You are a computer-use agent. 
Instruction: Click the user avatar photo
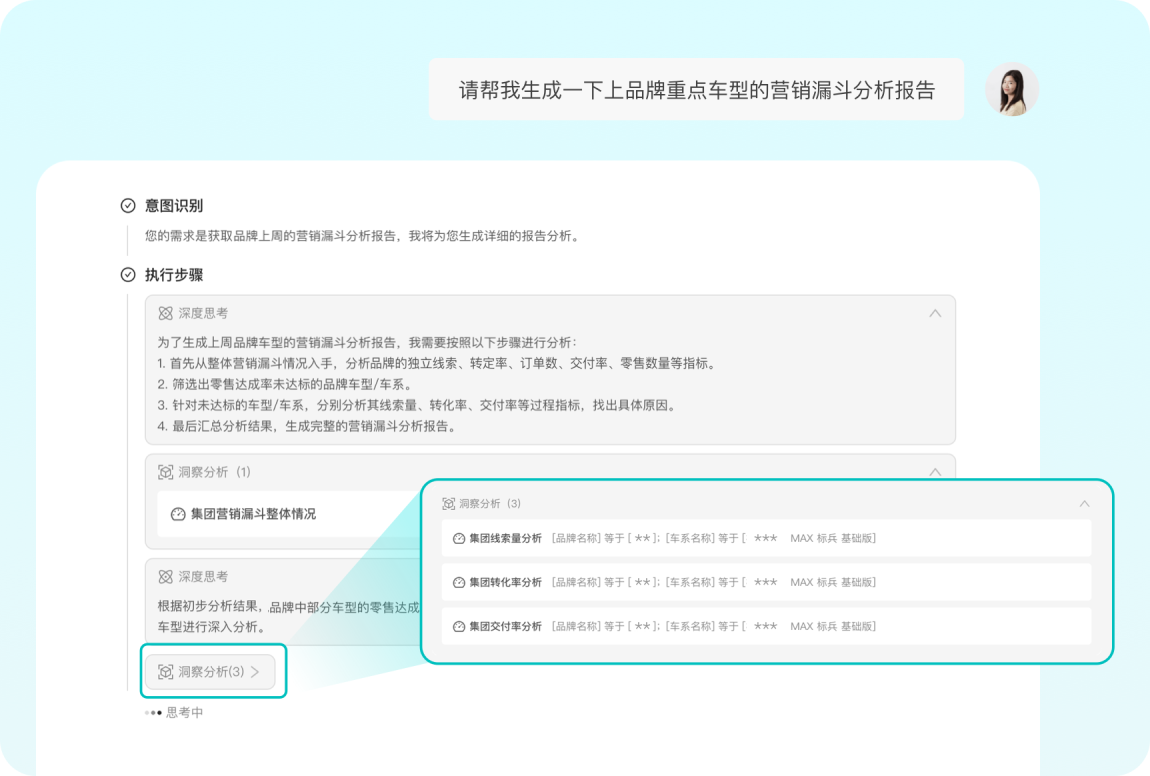[x=1012, y=89]
